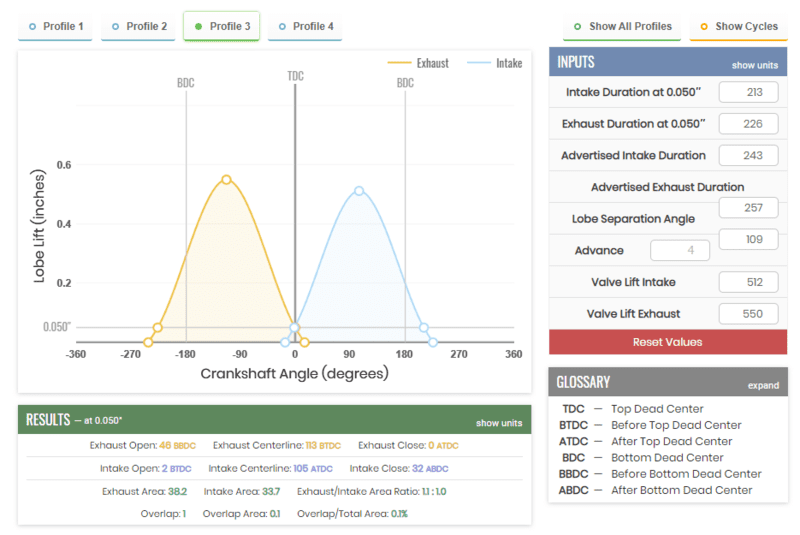800x535 pixels.
Task: Click the intake close point marker
Action: (424, 327)
